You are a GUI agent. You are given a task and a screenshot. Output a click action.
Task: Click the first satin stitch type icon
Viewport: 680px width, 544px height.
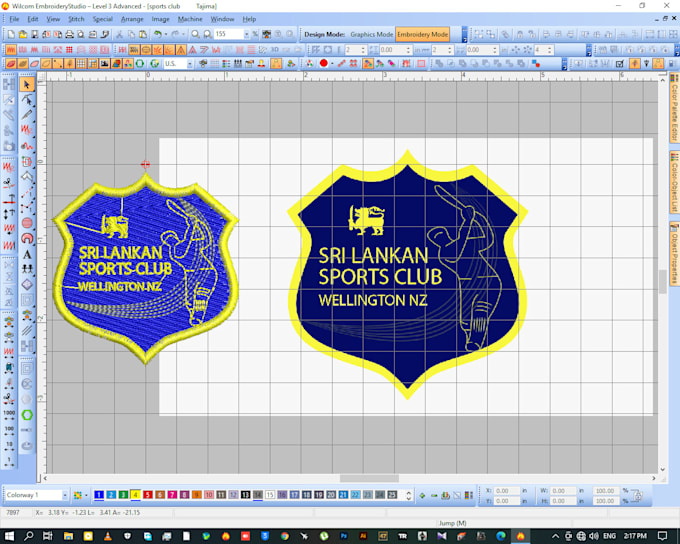10,49
